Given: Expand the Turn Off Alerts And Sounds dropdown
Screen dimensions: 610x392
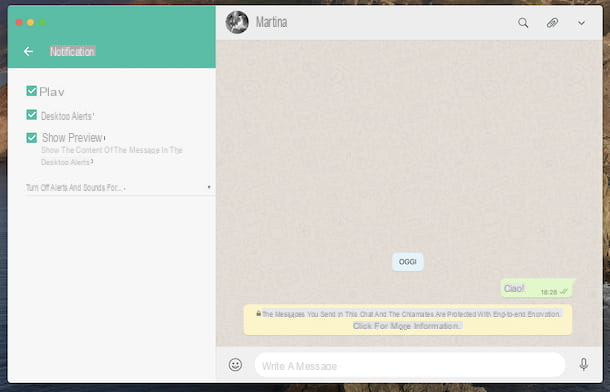Looking at the screenshot, I should [119, 188].
